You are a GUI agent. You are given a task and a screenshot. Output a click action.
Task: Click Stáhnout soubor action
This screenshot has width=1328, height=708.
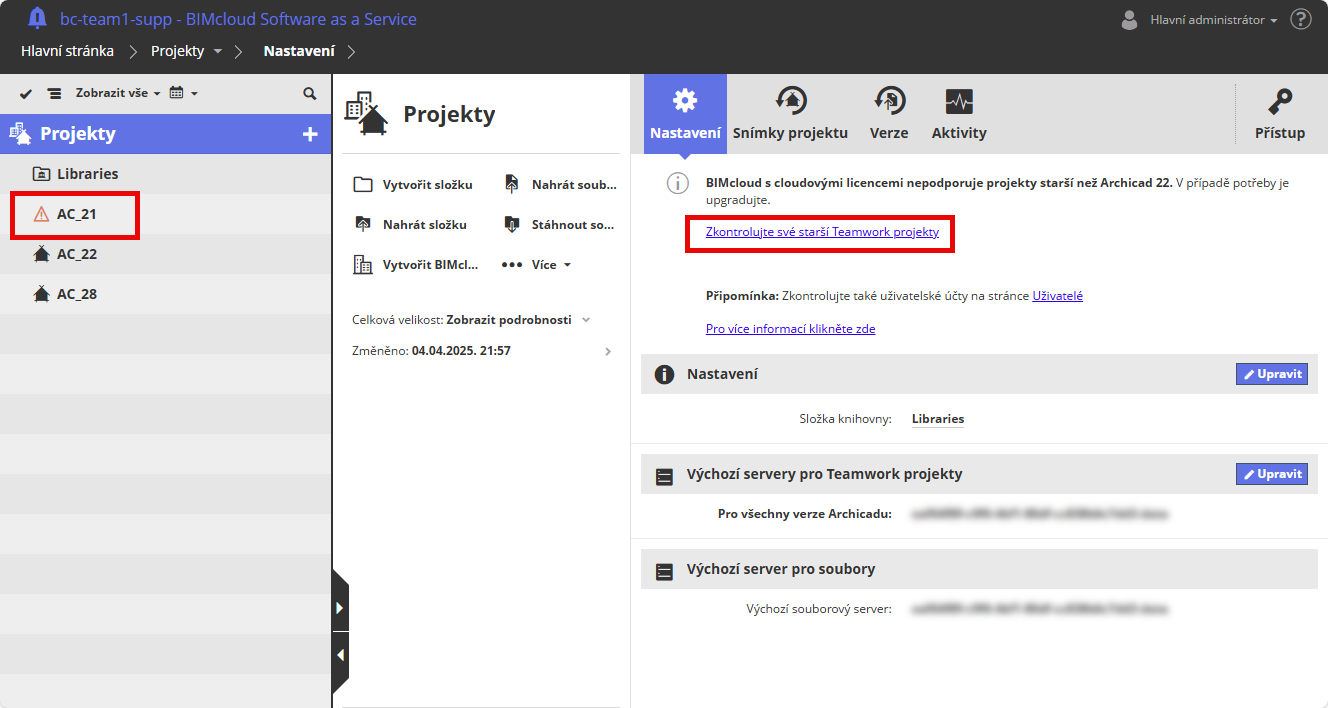click(x=559, y=225)
